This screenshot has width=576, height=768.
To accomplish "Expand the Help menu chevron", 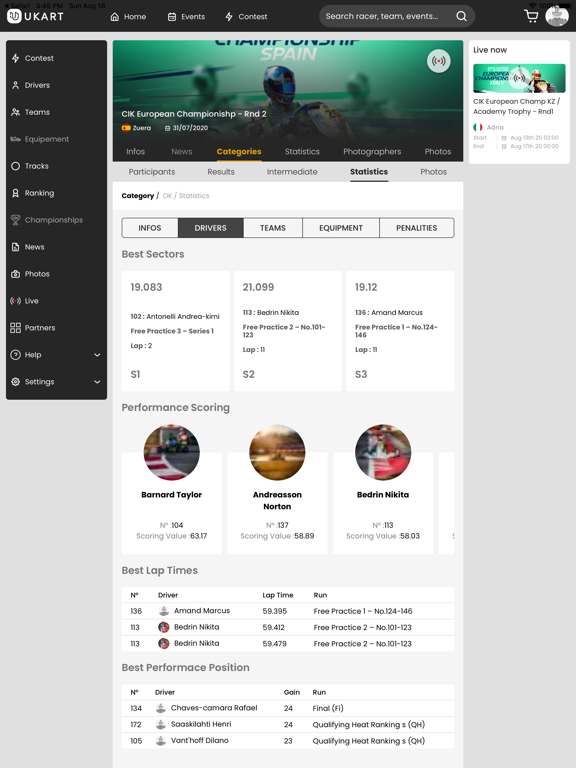I will [97, 355].
